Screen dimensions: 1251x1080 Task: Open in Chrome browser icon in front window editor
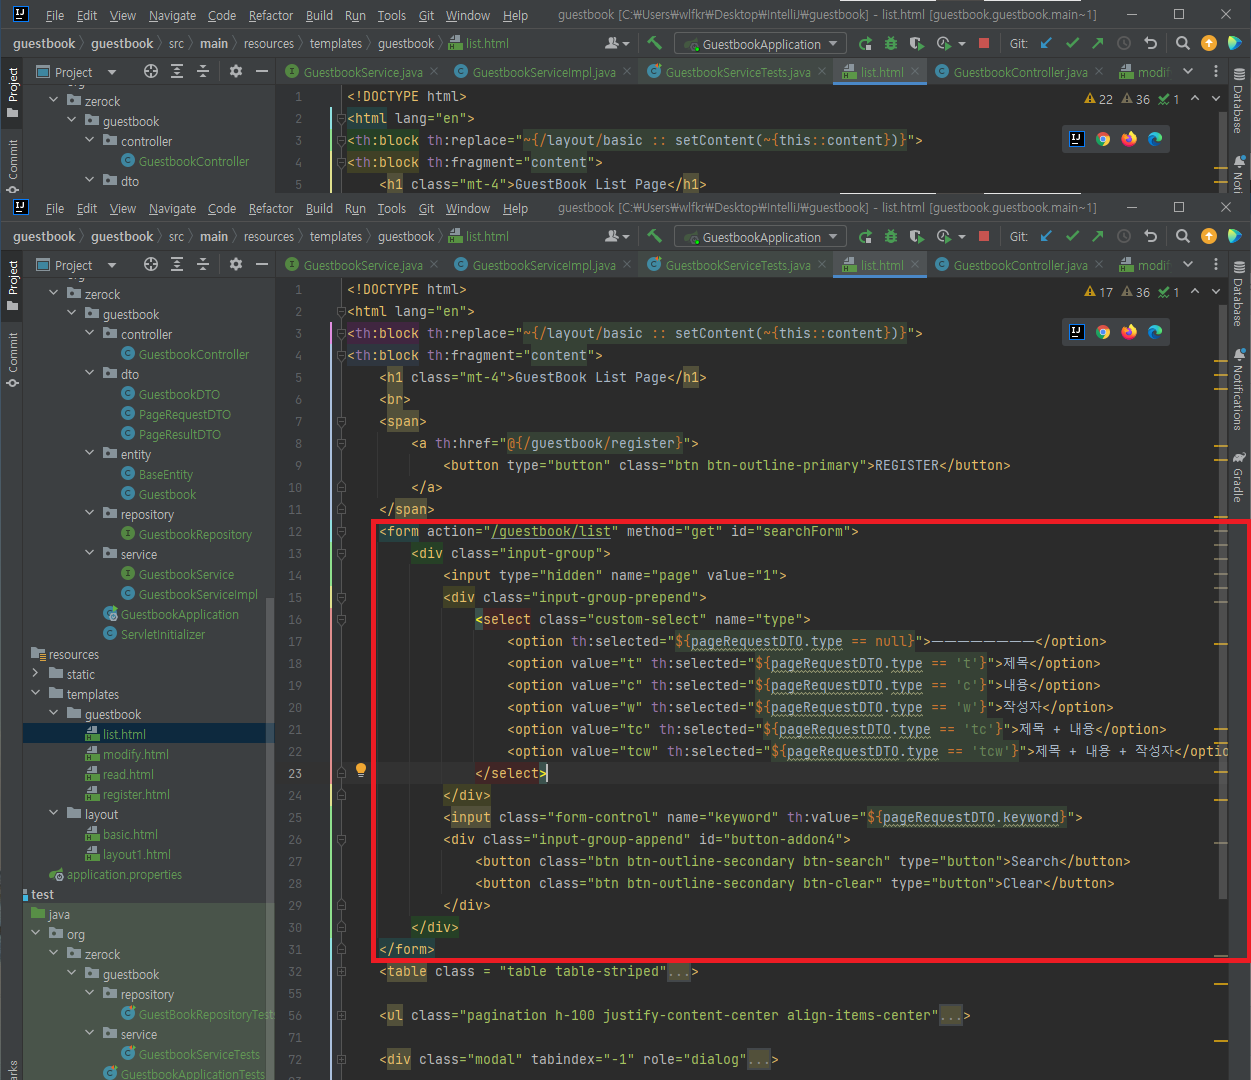(1103, 332)
